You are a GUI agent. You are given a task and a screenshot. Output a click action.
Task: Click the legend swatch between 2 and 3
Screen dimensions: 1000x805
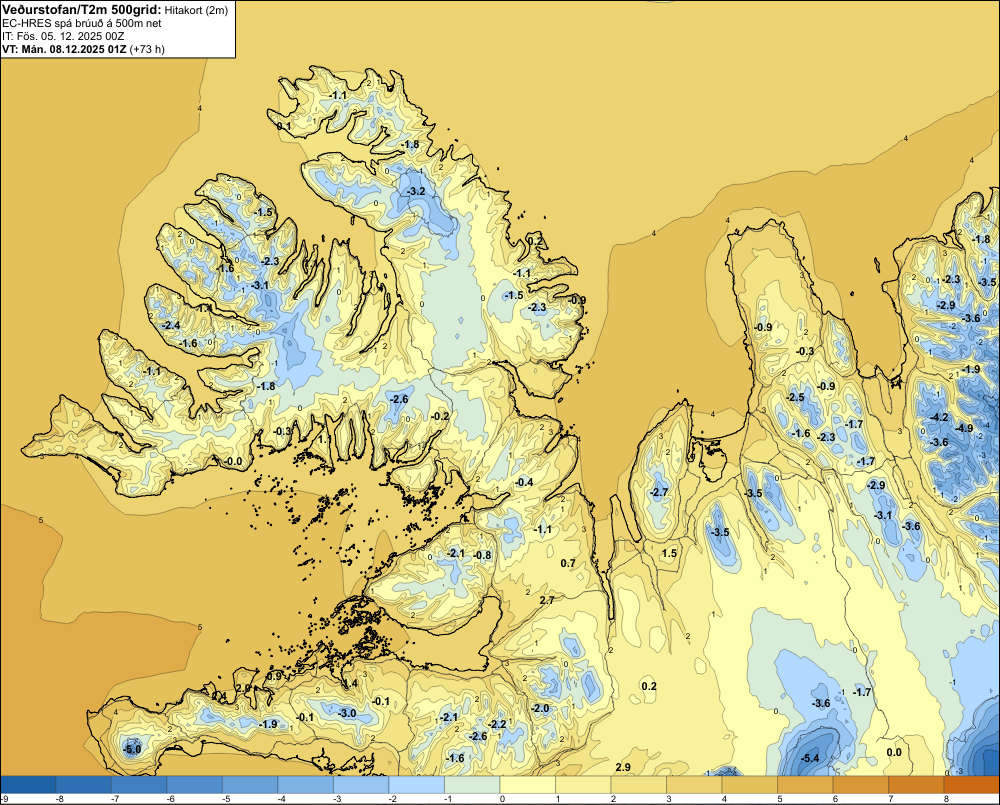[639, 784]
